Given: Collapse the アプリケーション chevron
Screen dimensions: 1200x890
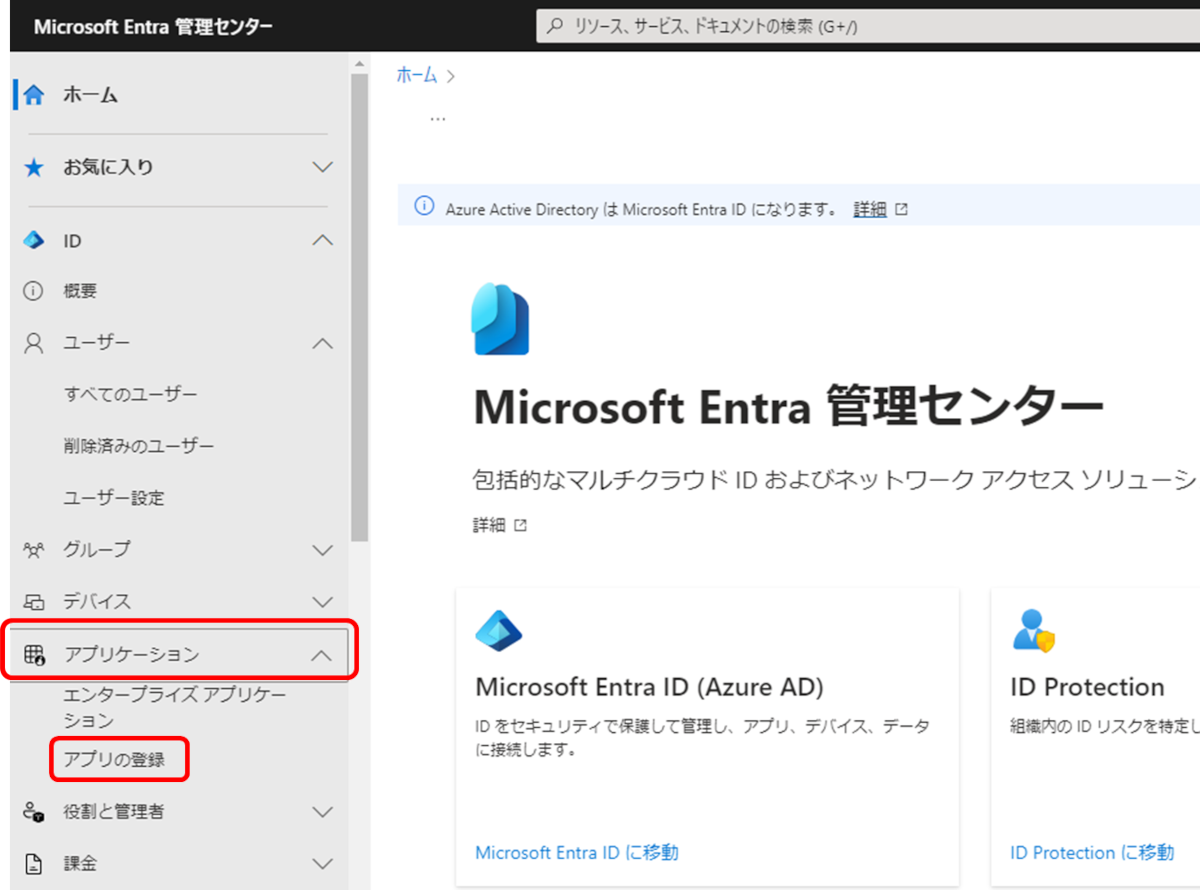Looking at the screenshot, I should [x=322, y=655].
